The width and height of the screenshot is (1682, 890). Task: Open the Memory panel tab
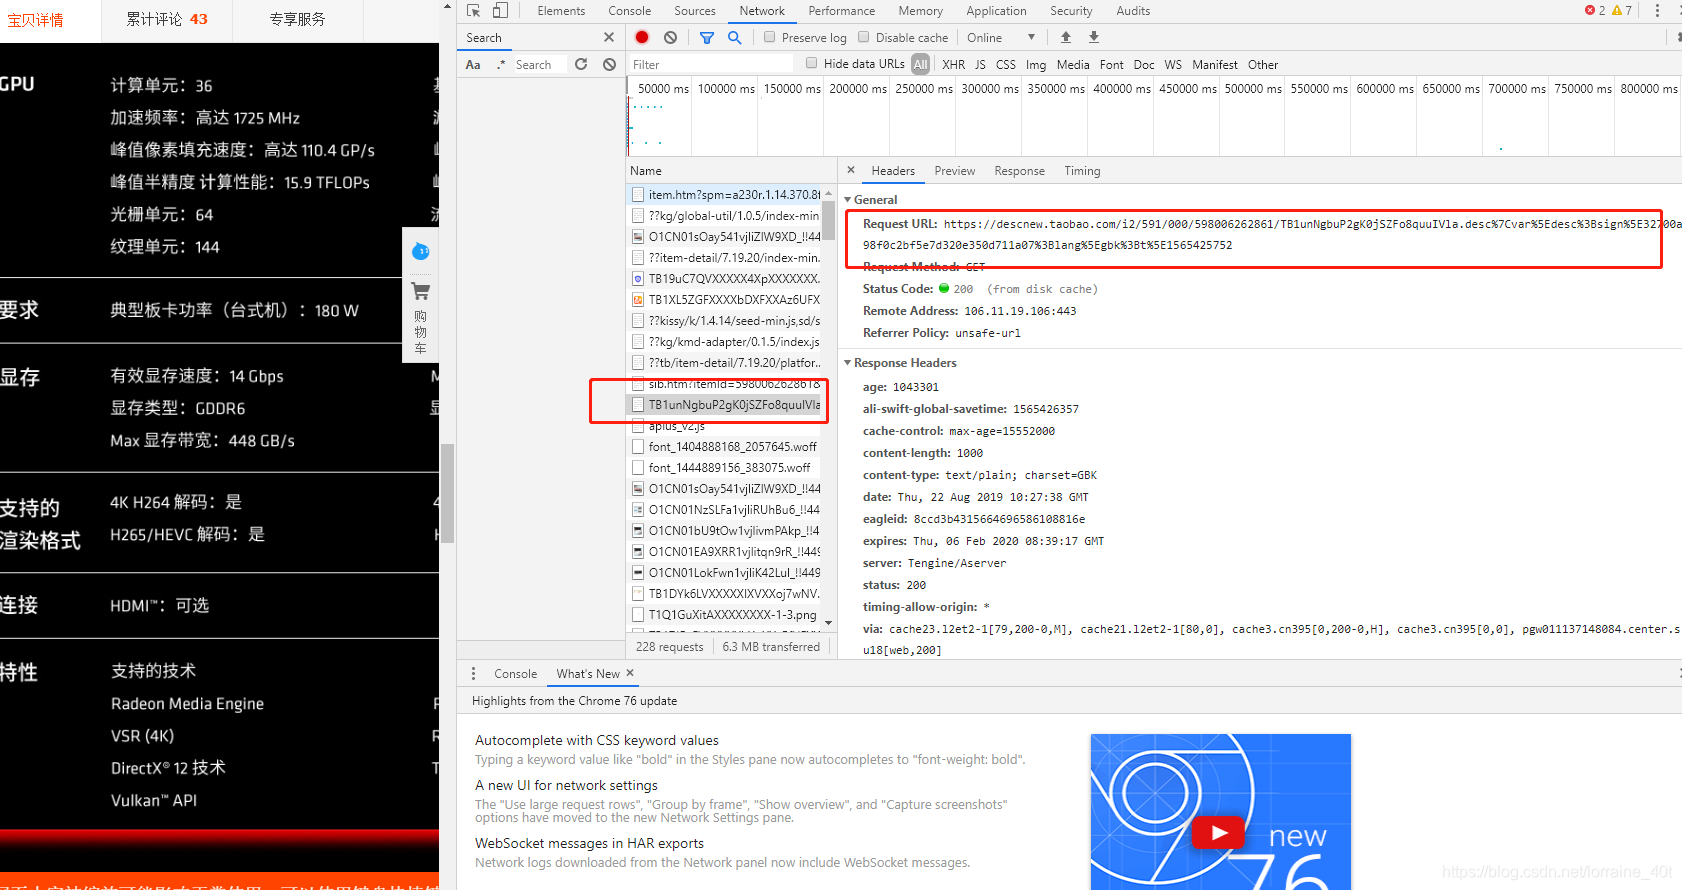[x=920, y=10]
